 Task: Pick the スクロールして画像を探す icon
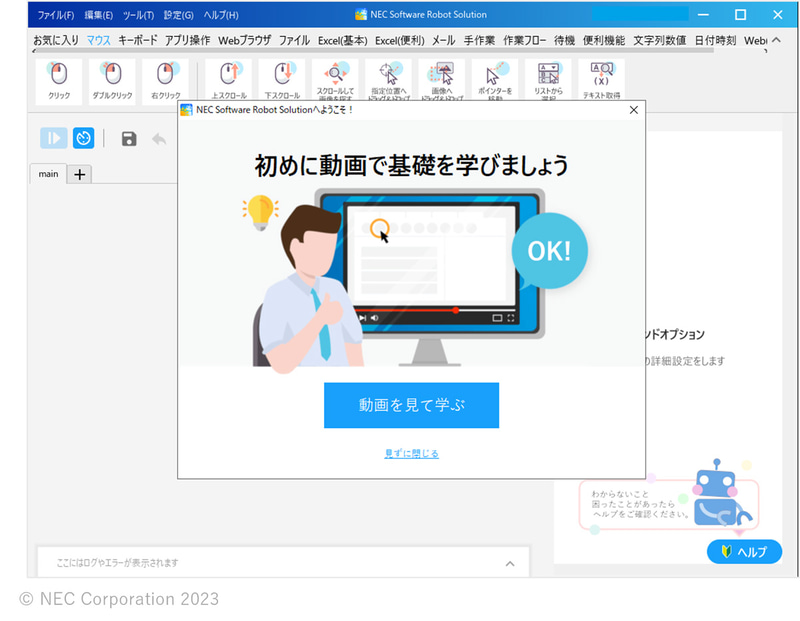pos(335,80)
